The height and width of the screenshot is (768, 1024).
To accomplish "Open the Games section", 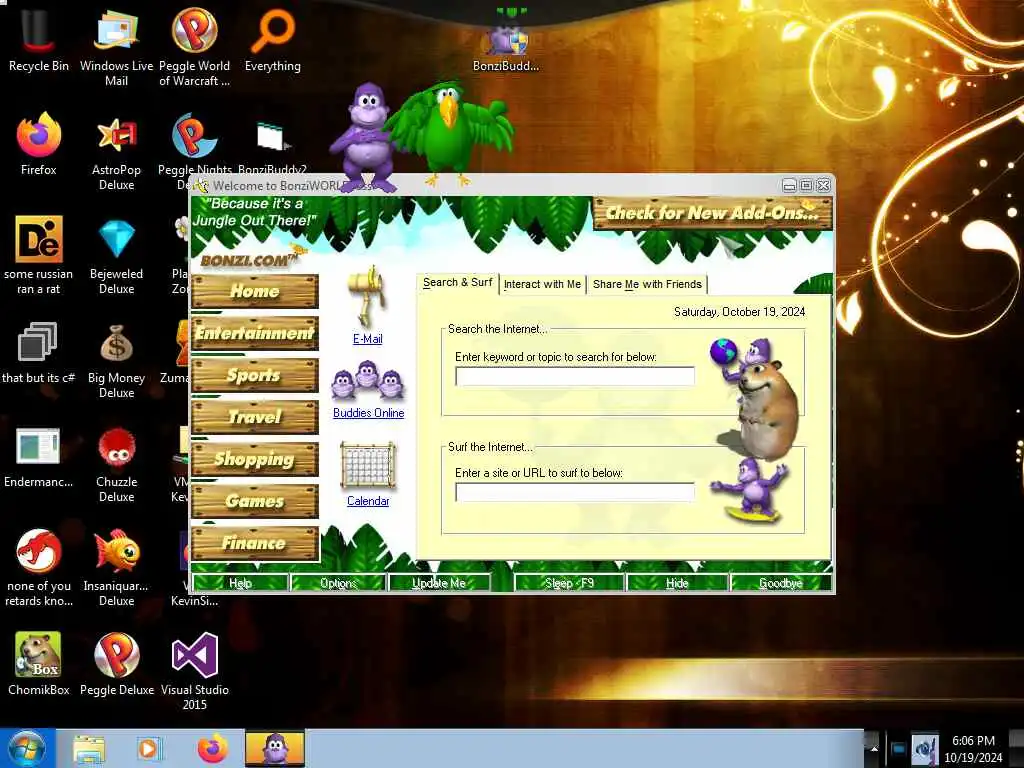I will click(255, 501).
